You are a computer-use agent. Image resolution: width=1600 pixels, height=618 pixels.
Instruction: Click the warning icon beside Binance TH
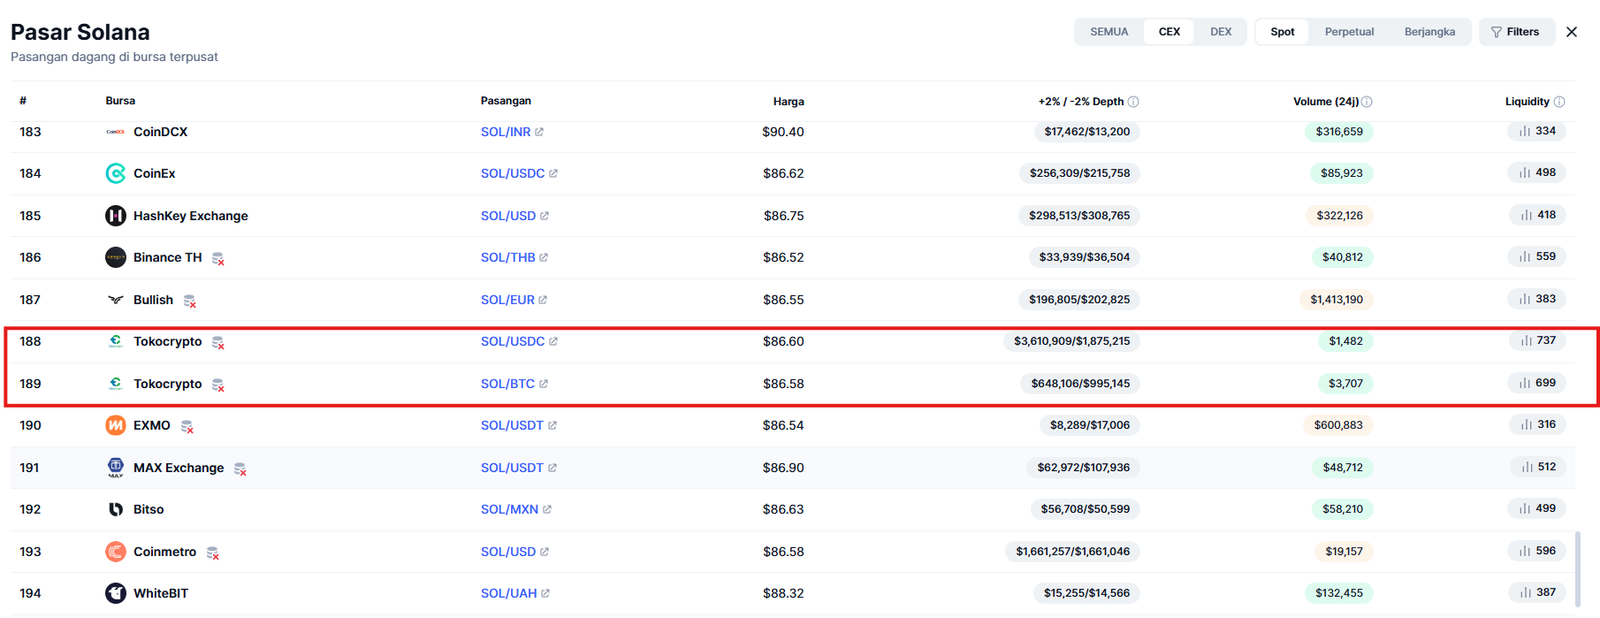[218, 259]
